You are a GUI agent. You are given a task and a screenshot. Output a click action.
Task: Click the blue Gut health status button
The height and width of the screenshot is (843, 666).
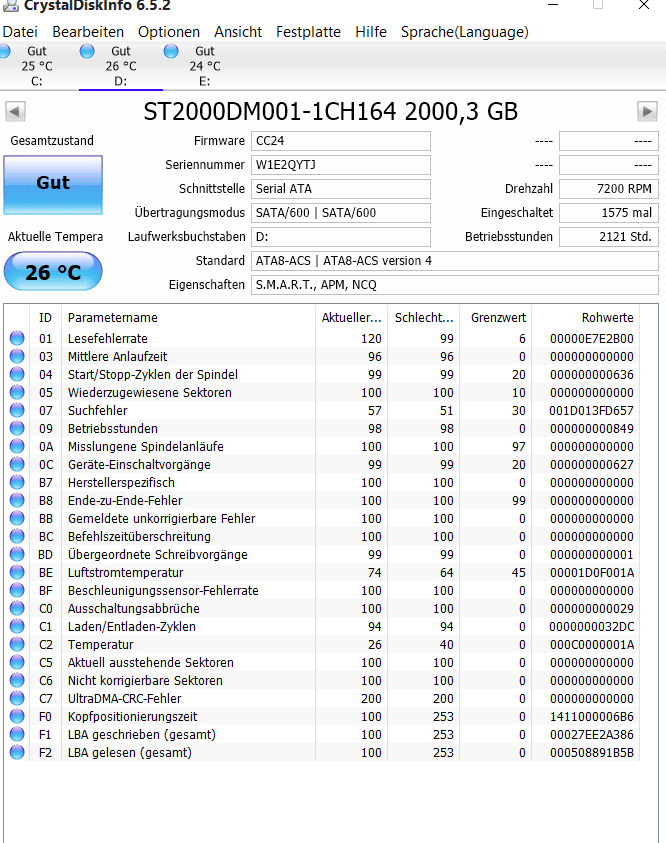pyautogui.click(x=53, y=185)
